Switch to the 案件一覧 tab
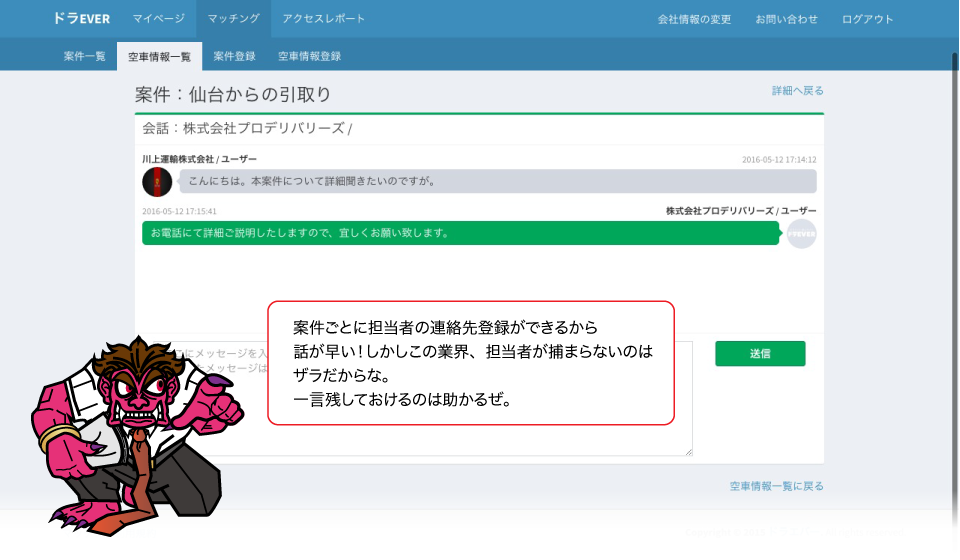Screen dimensions: 960x560 (x=85, y=56)
